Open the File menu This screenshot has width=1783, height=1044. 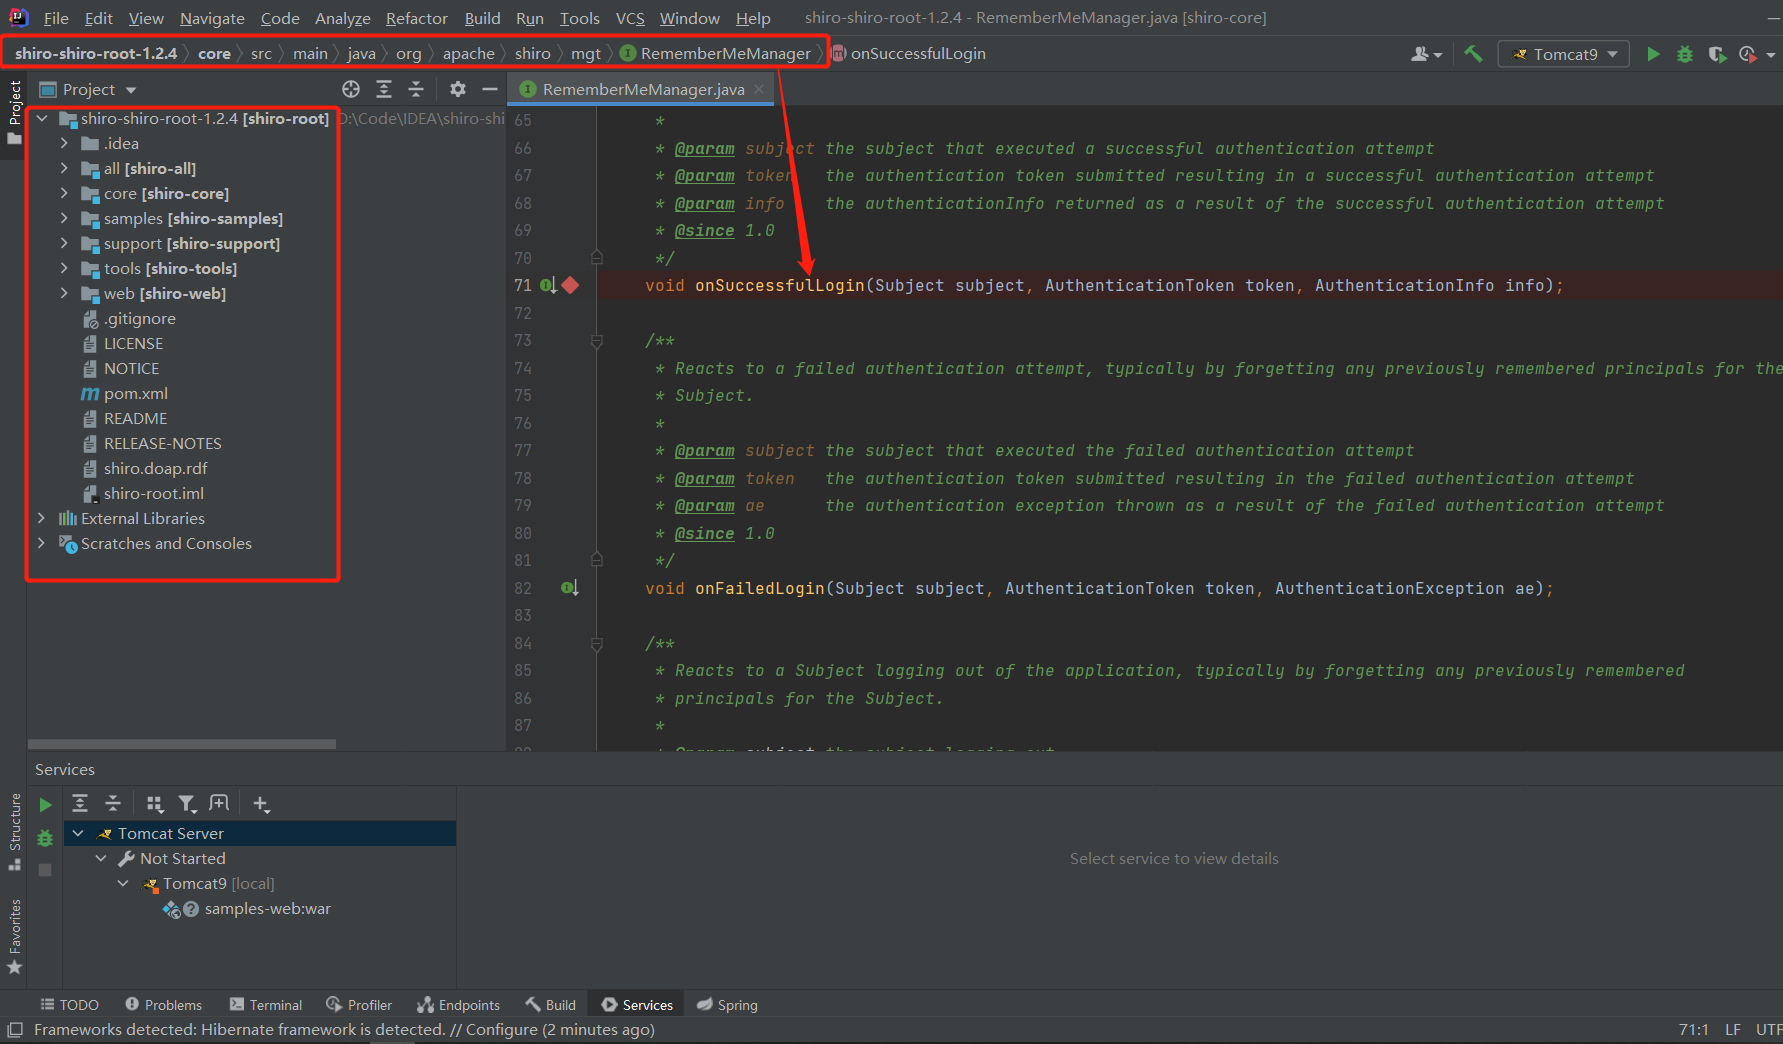tap(56, 18)
